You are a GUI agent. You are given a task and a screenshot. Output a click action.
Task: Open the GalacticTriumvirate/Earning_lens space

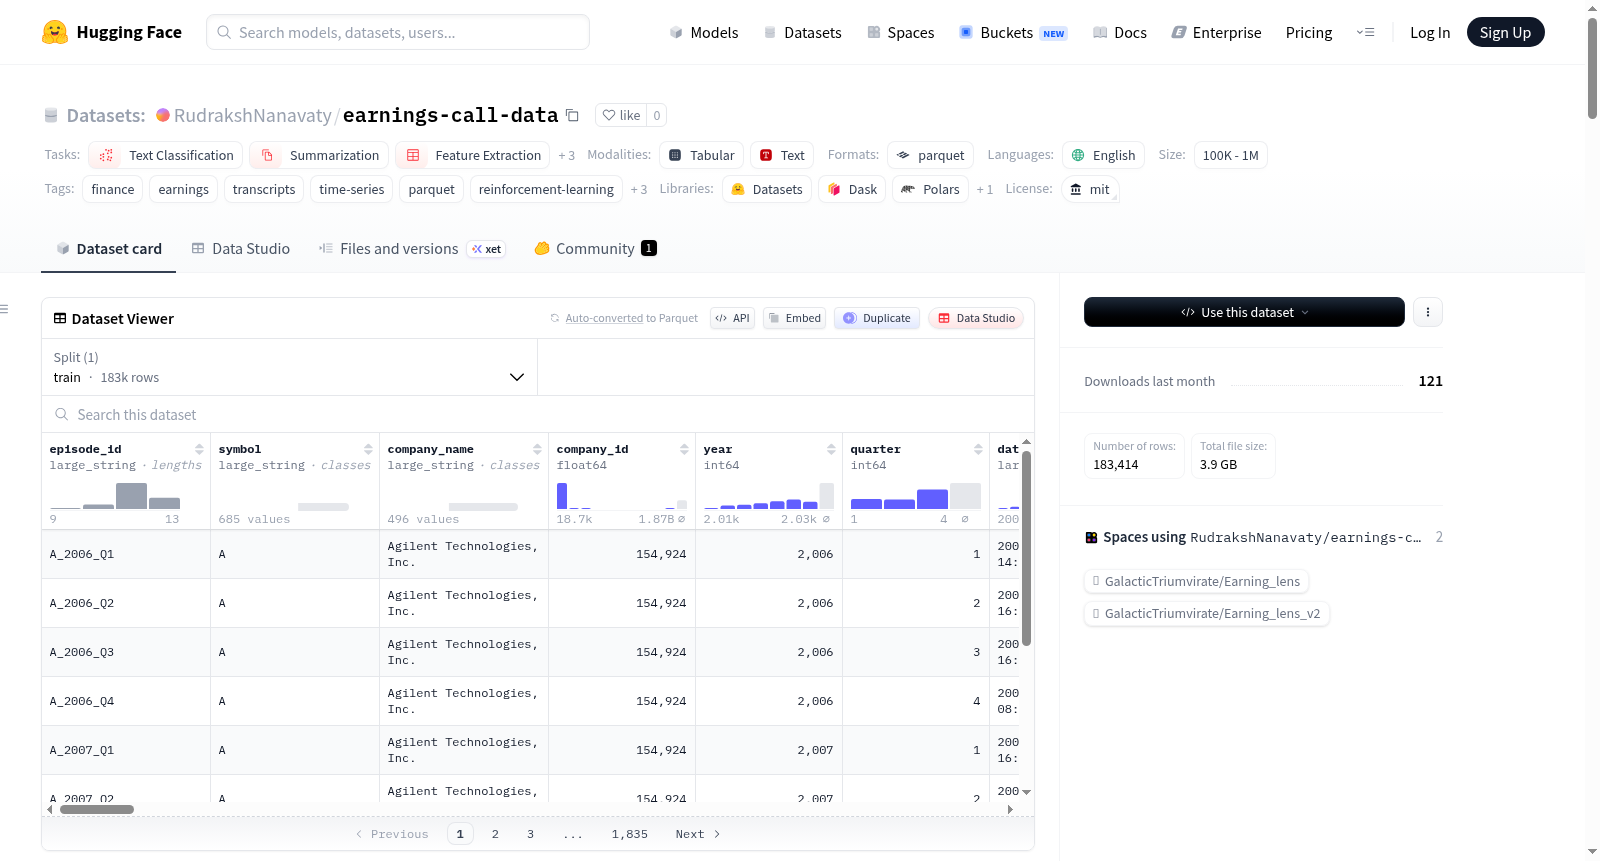1196,581
